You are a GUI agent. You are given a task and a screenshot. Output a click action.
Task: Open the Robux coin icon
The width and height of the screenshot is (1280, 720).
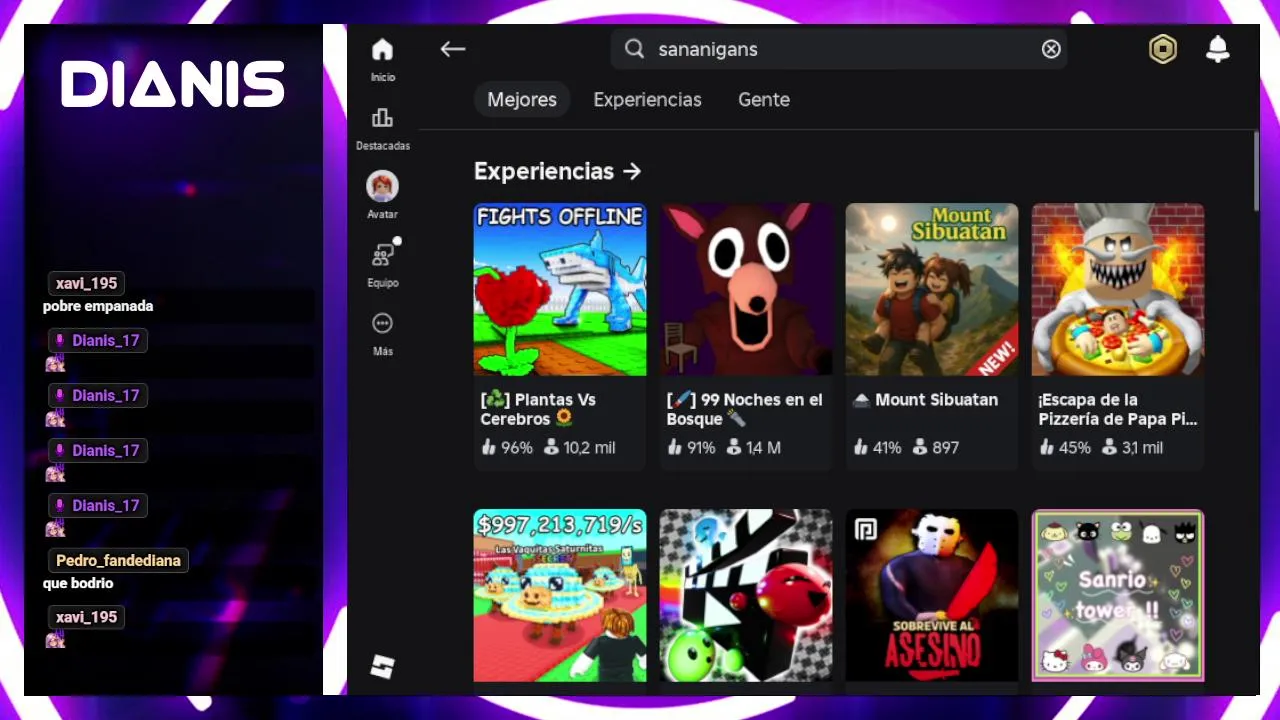pos(1163,49)
